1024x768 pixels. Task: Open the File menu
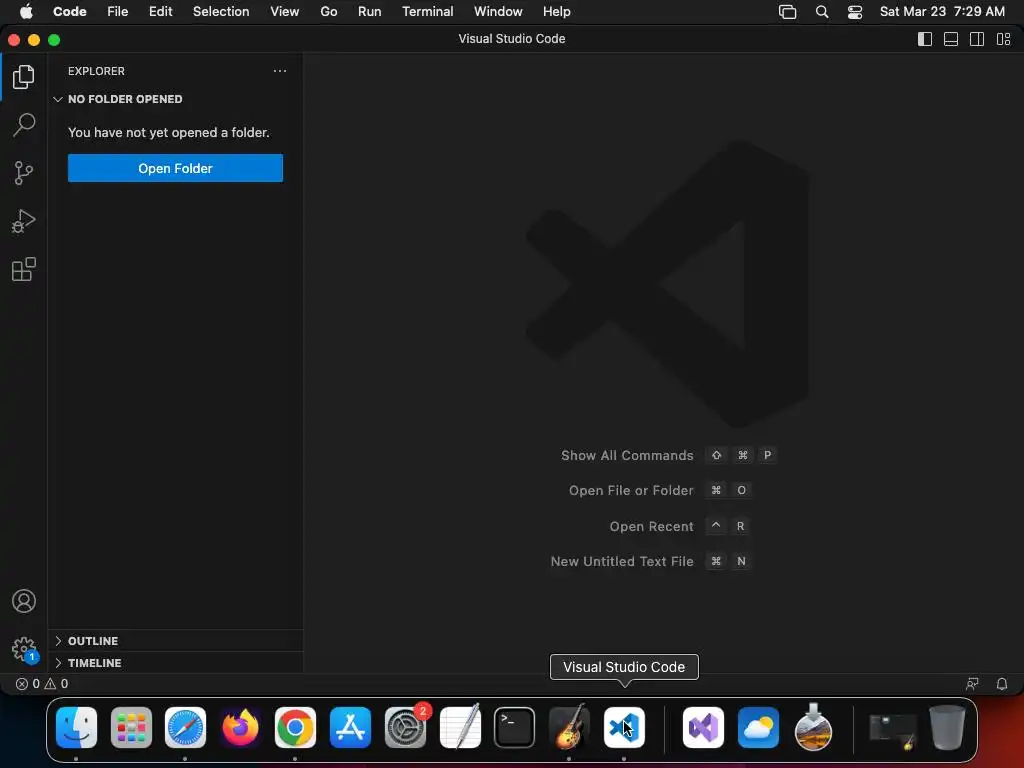[118, 12]
